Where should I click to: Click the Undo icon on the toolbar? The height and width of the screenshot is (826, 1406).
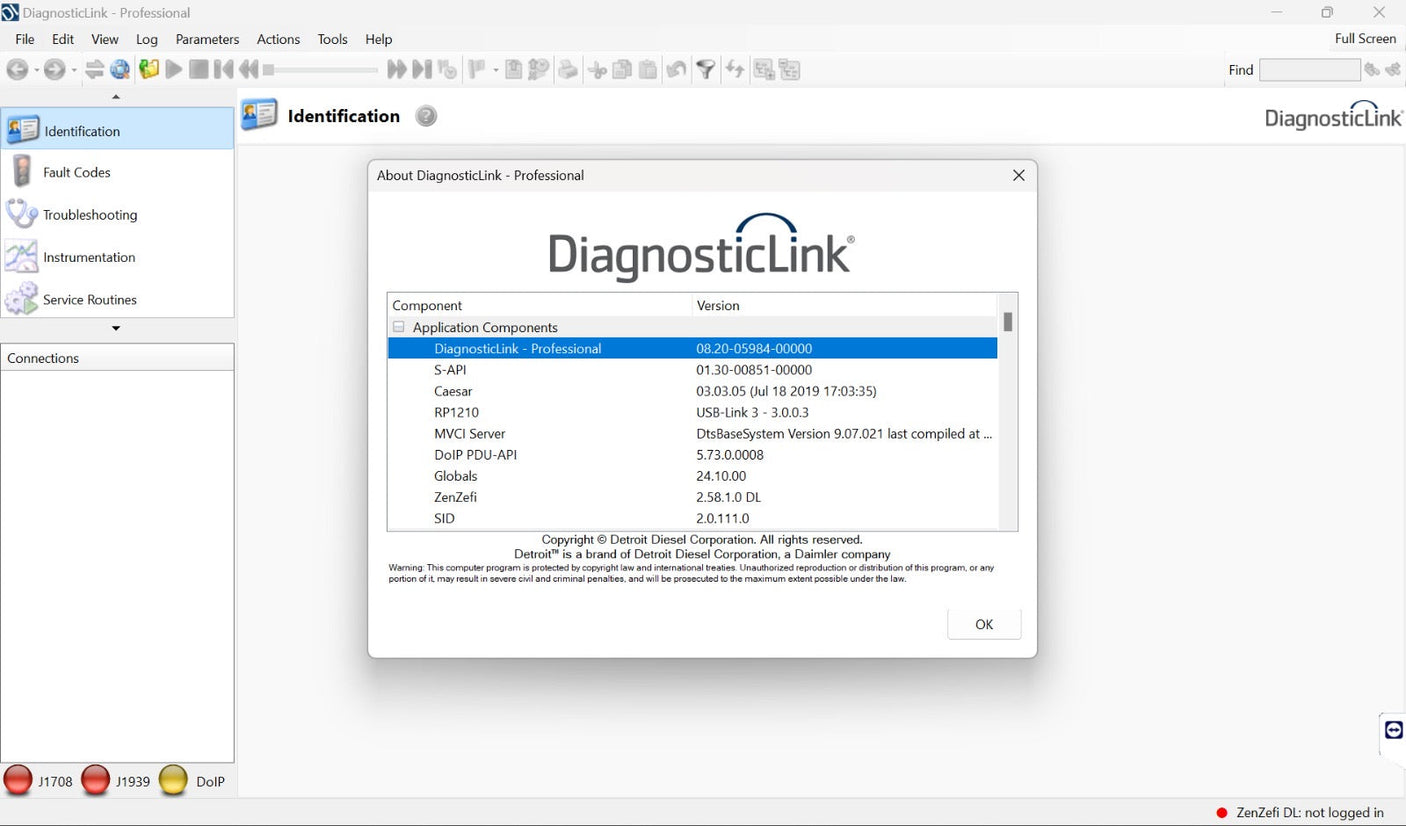676,69
